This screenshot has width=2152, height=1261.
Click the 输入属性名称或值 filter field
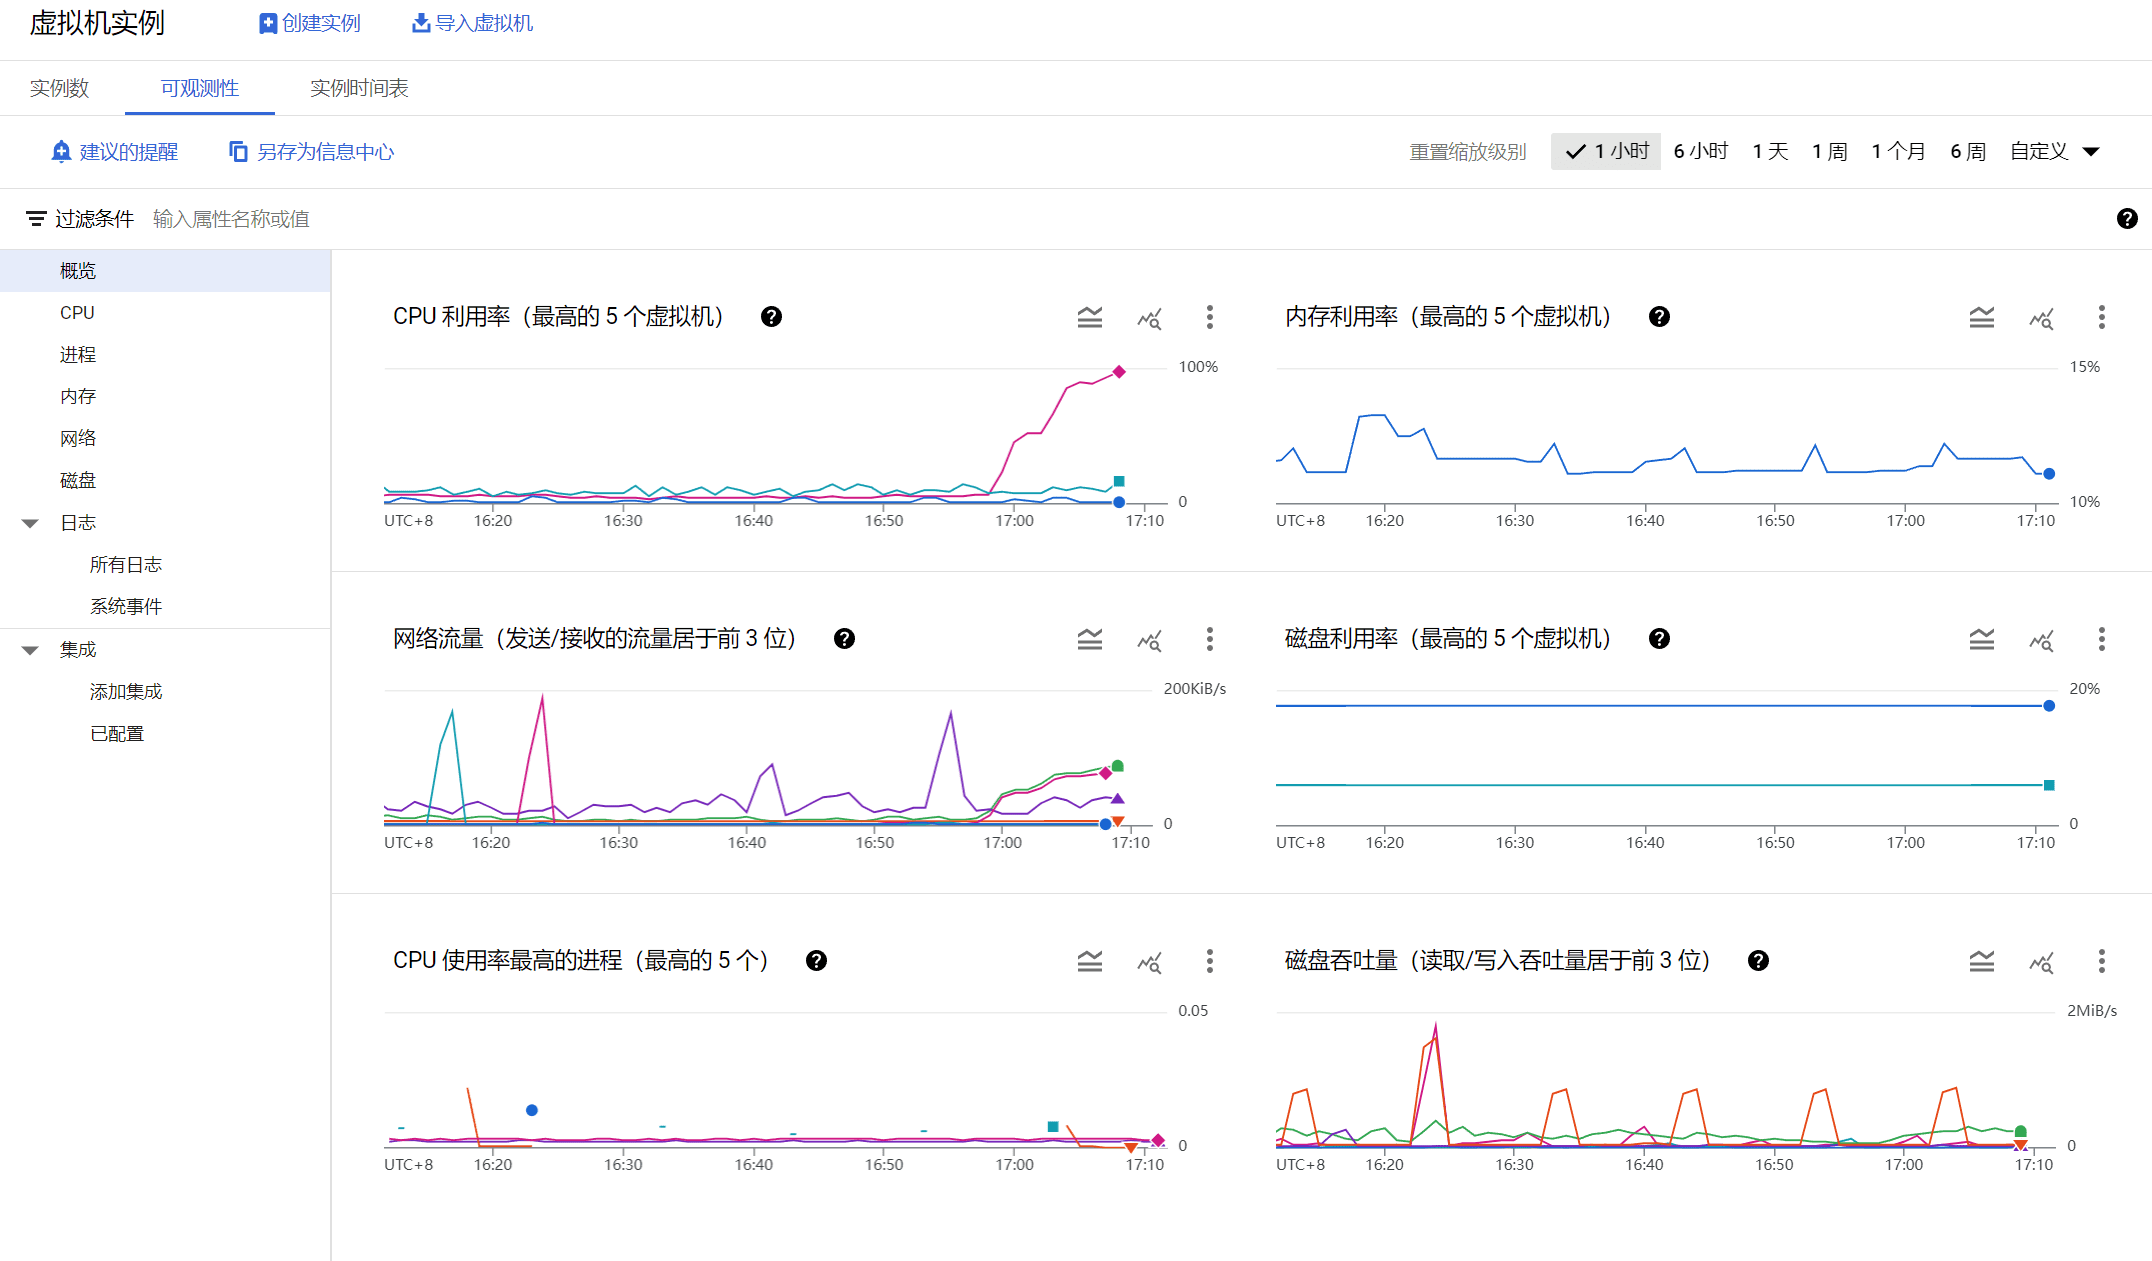(x=232, y=218)
